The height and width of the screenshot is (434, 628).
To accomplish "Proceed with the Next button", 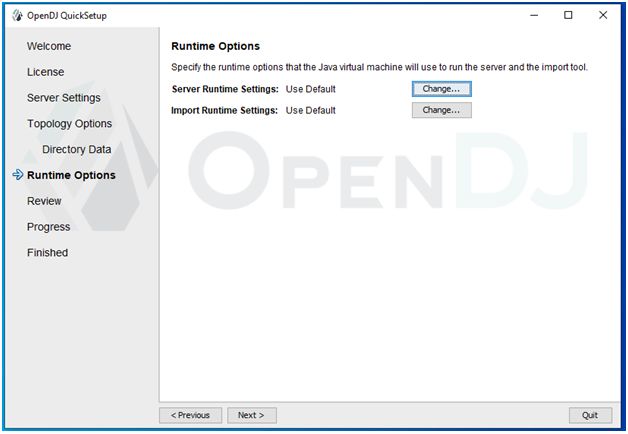I will click(x=252, y=415).
